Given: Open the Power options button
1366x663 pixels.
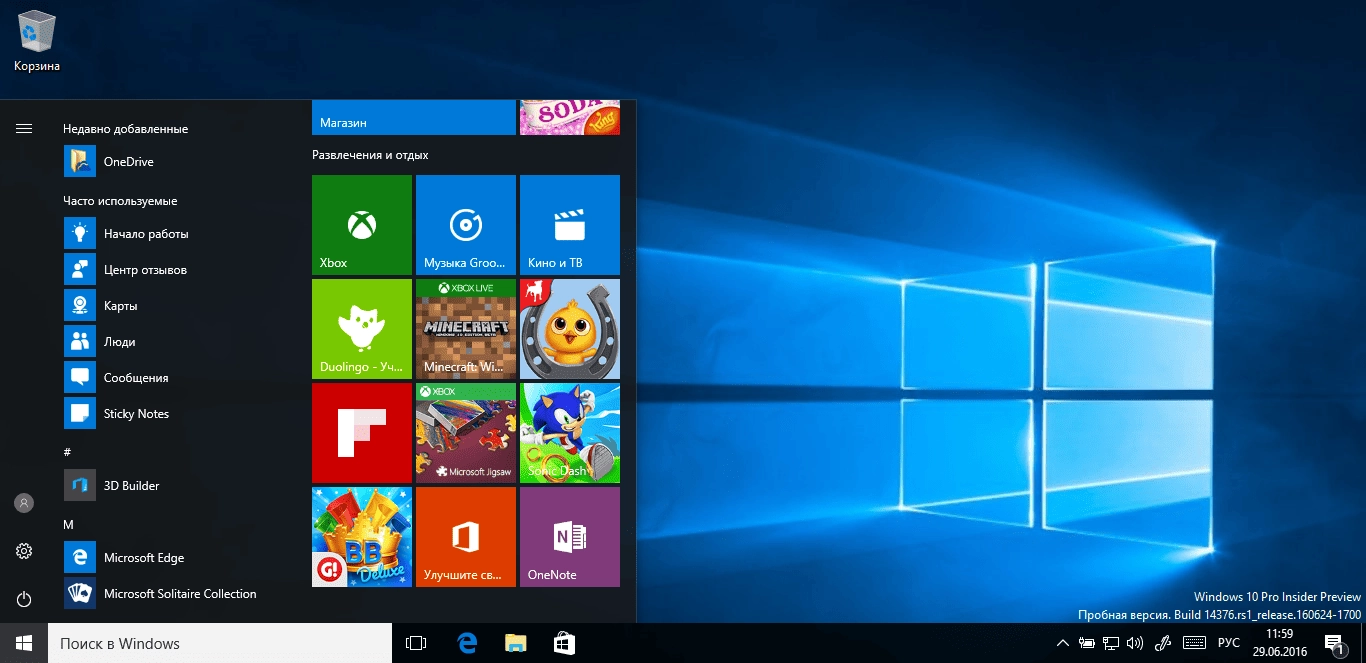Looking at the screenshot, I should pos(24,599).
